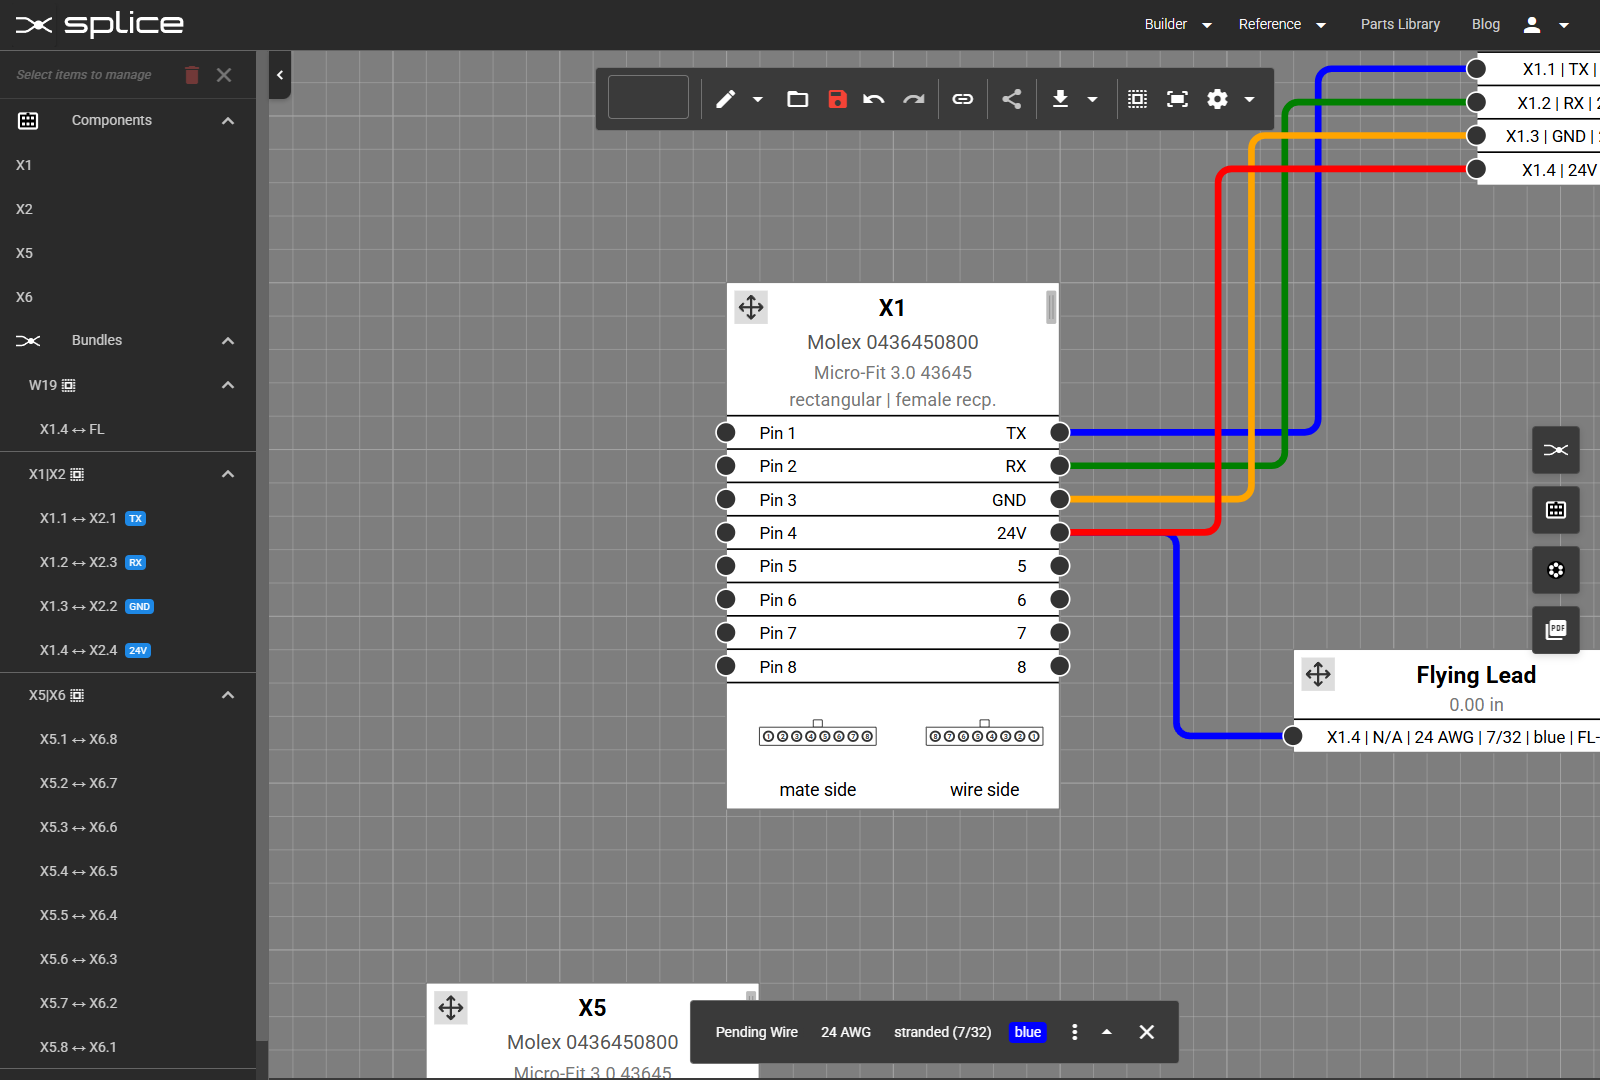Click the open folder icon

tap(797, 99)
